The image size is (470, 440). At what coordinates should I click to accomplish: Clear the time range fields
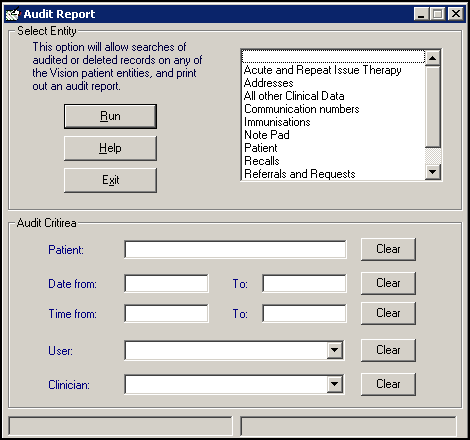click(388, 313)
